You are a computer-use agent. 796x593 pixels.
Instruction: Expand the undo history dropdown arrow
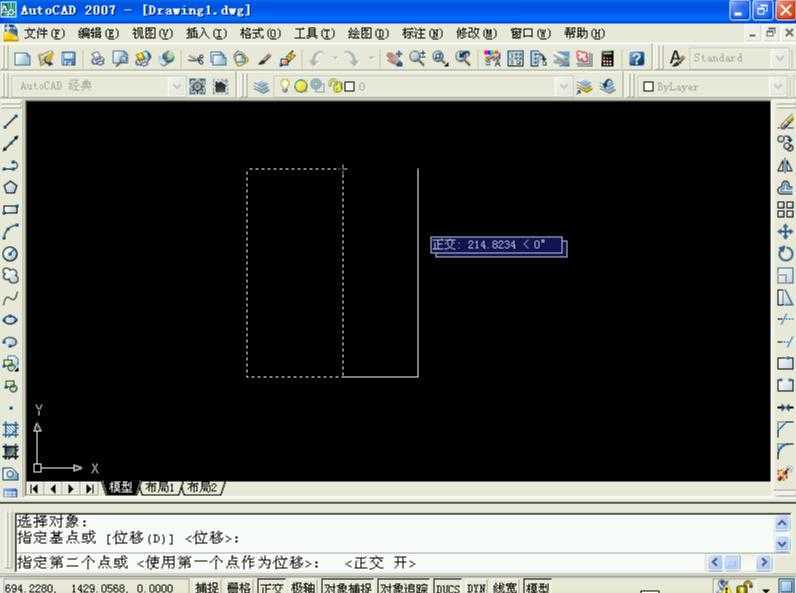pyautogui.click(x=335, y=59)
